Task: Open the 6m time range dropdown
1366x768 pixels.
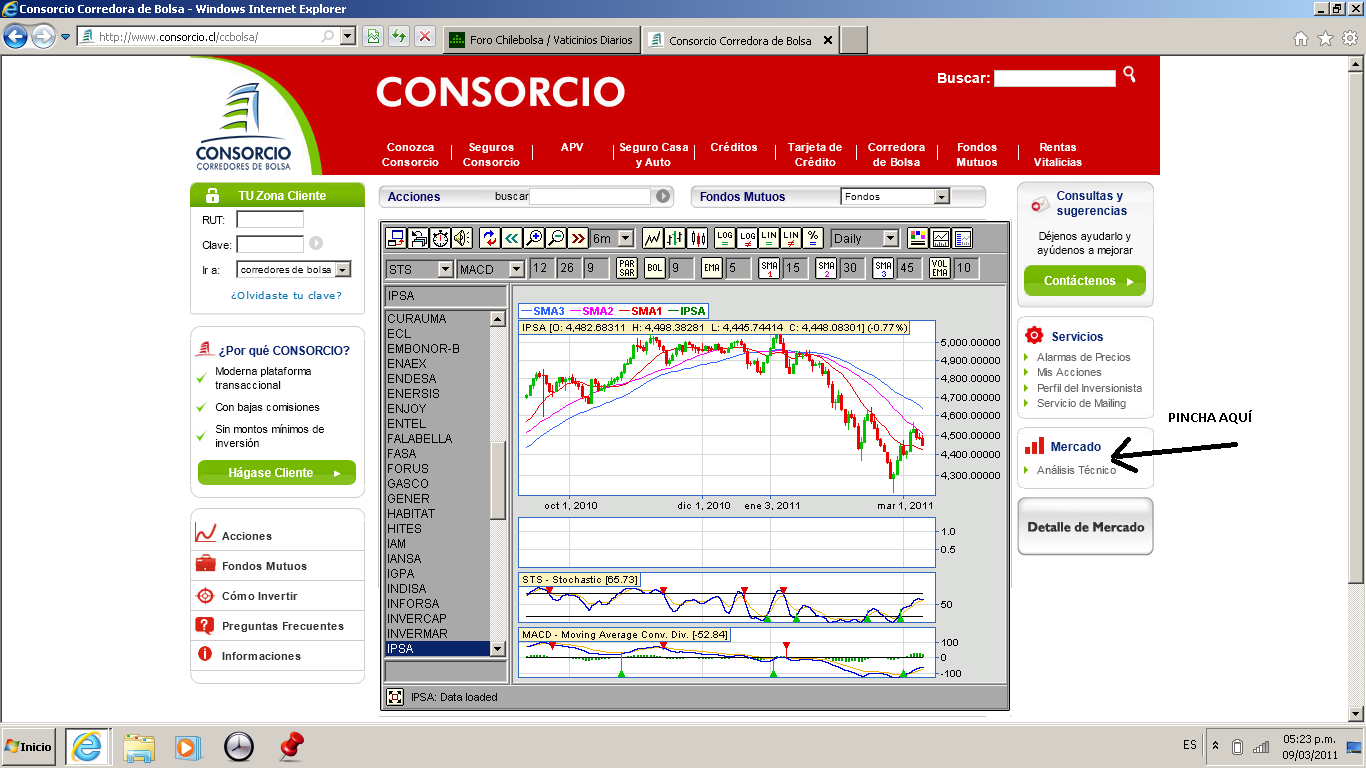Action: [x=612, y=238]
